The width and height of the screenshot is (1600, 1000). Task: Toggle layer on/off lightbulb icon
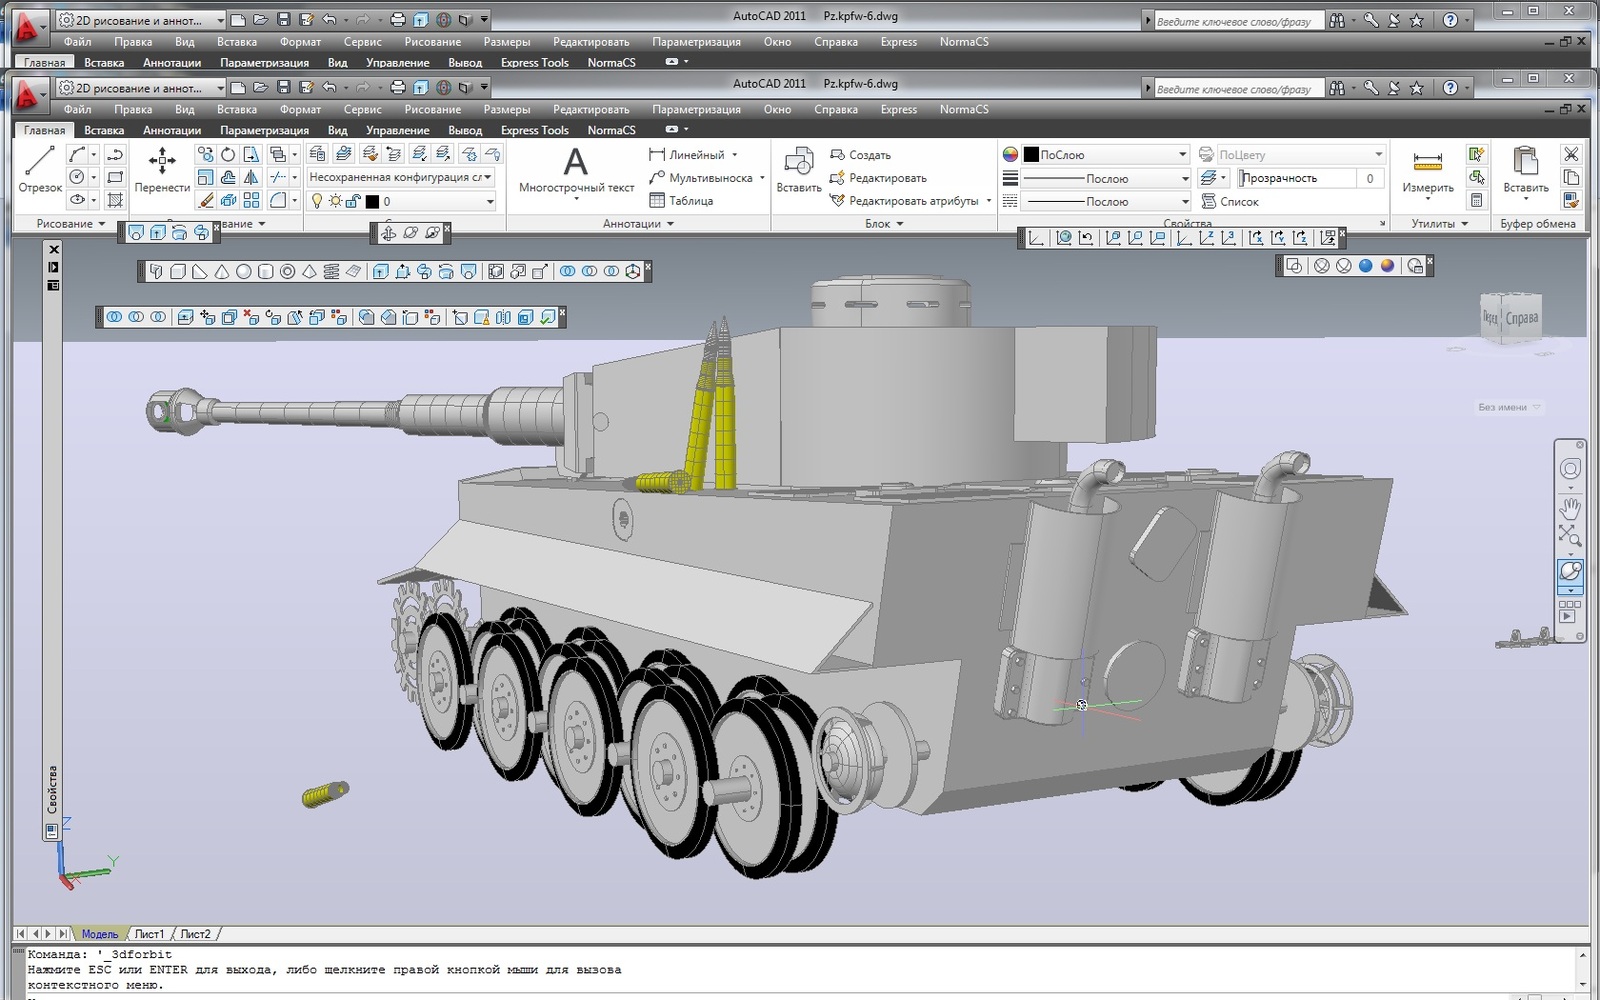coord(317,201)
